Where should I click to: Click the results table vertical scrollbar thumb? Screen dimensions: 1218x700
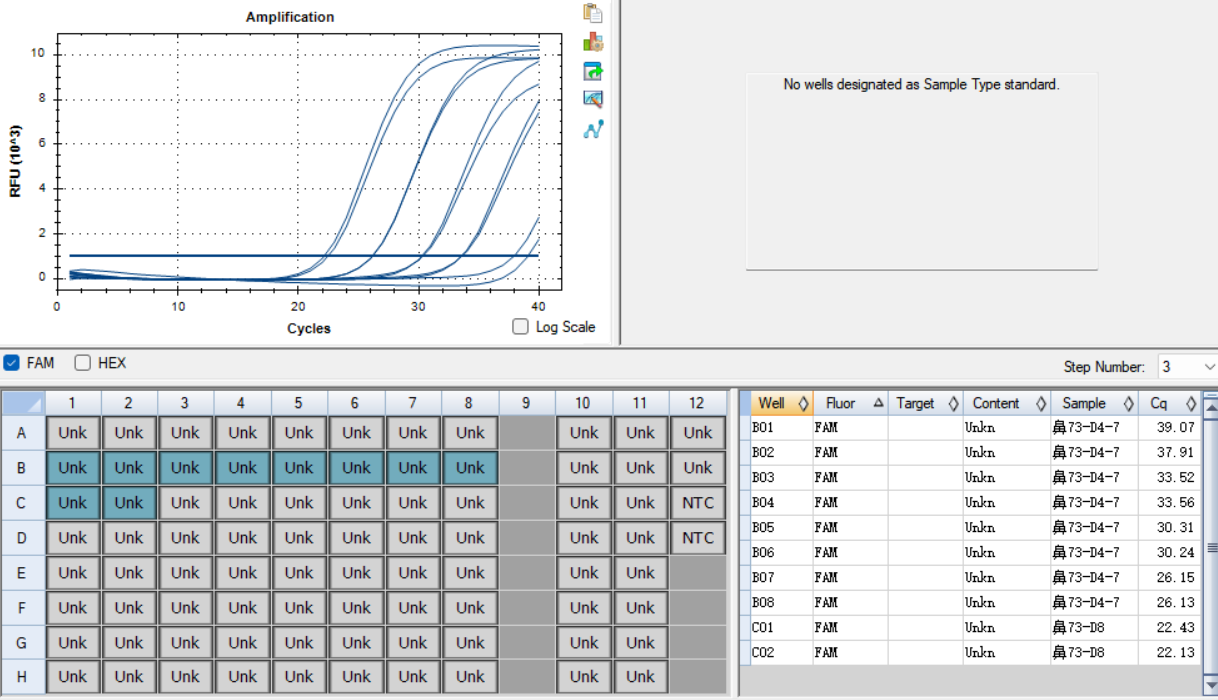tap(1210, 547)
